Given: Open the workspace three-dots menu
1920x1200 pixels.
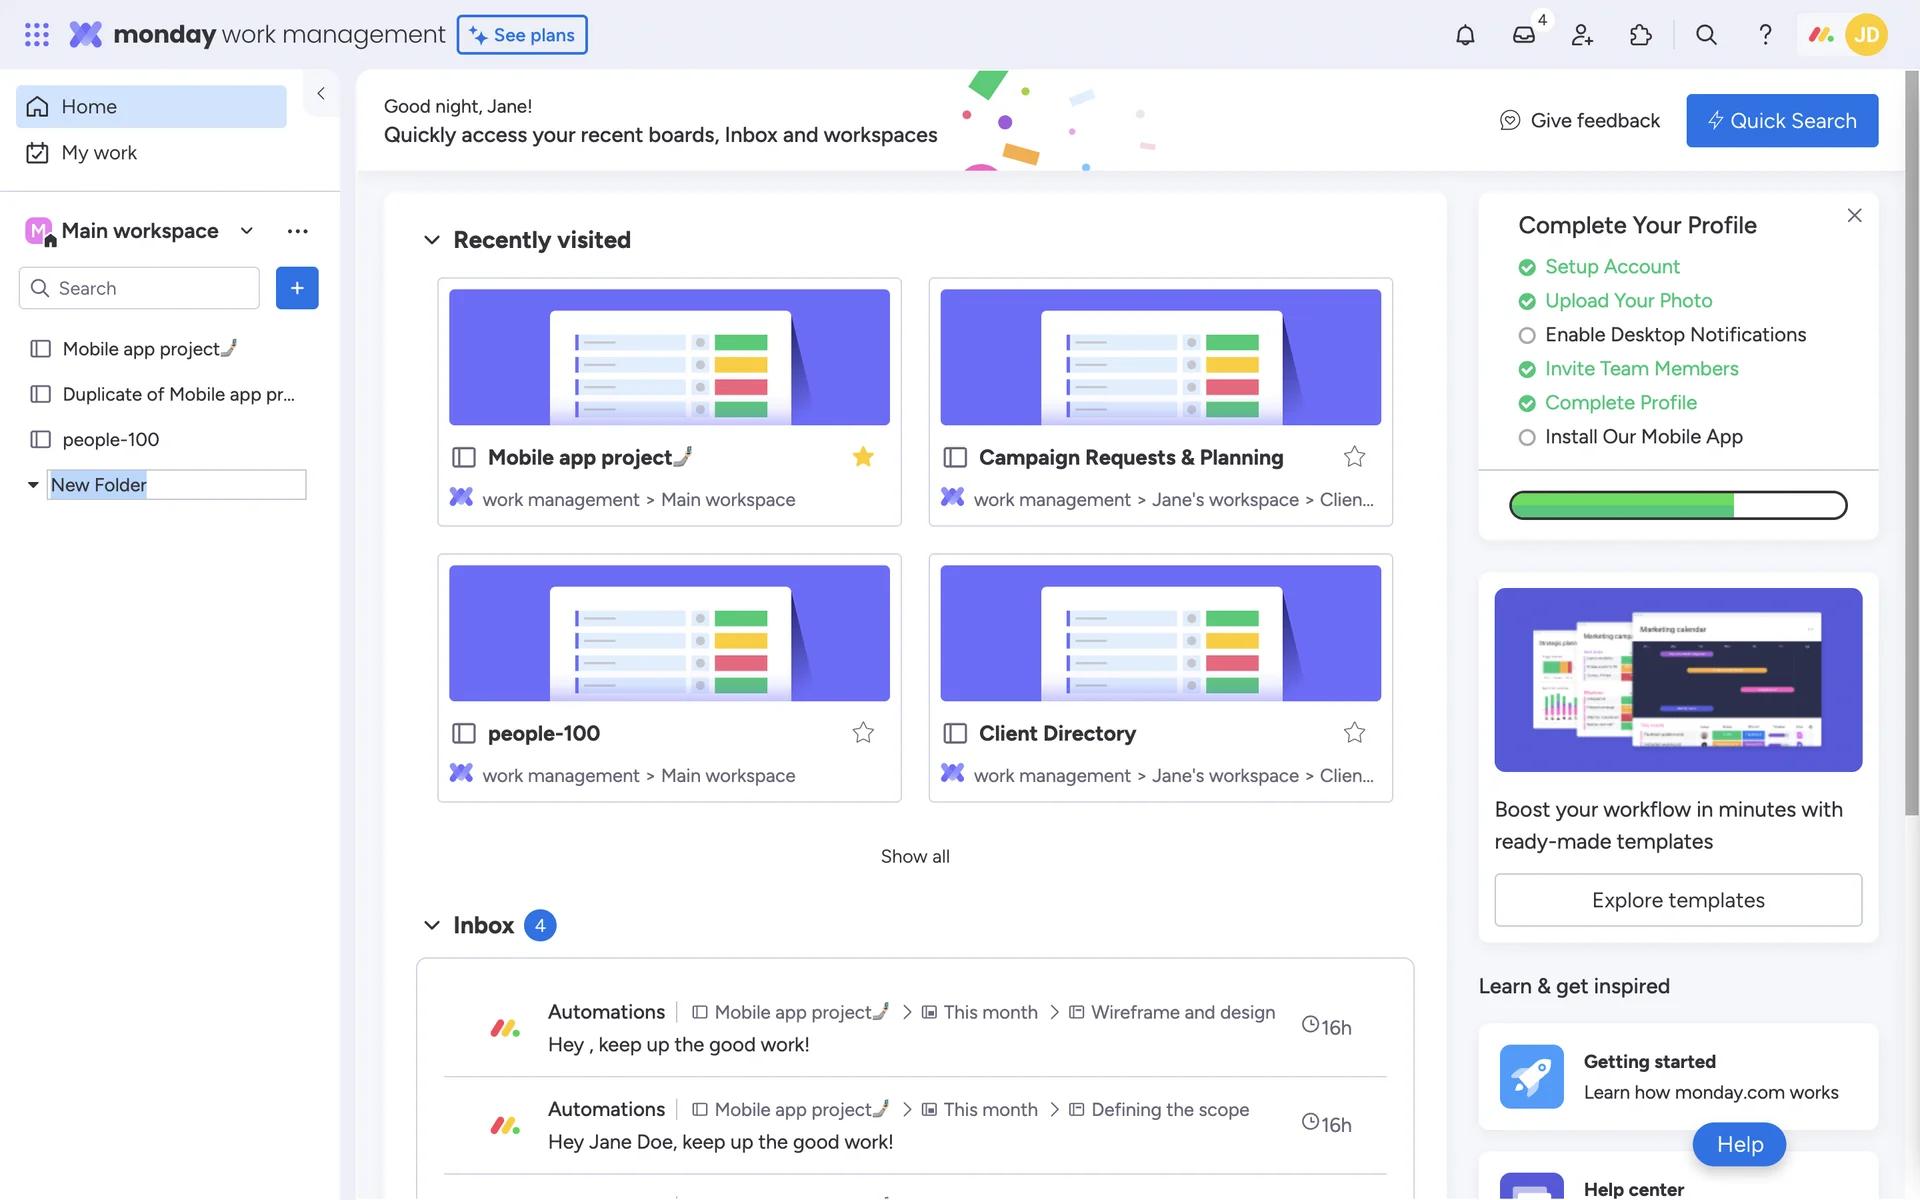Looking at the screenshot, I should 297,231.
